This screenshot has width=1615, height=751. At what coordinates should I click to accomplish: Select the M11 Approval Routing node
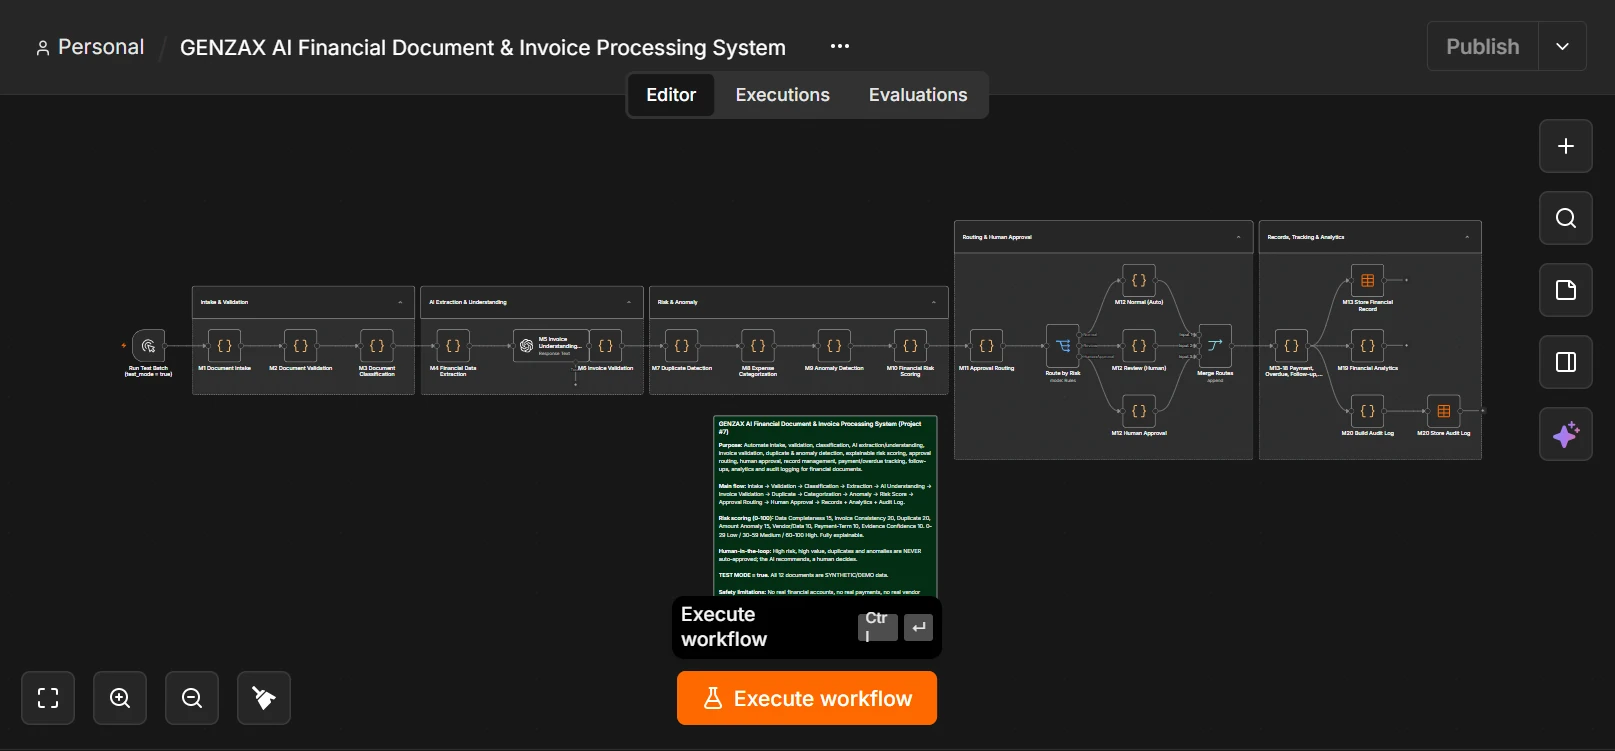click(986, 346)
